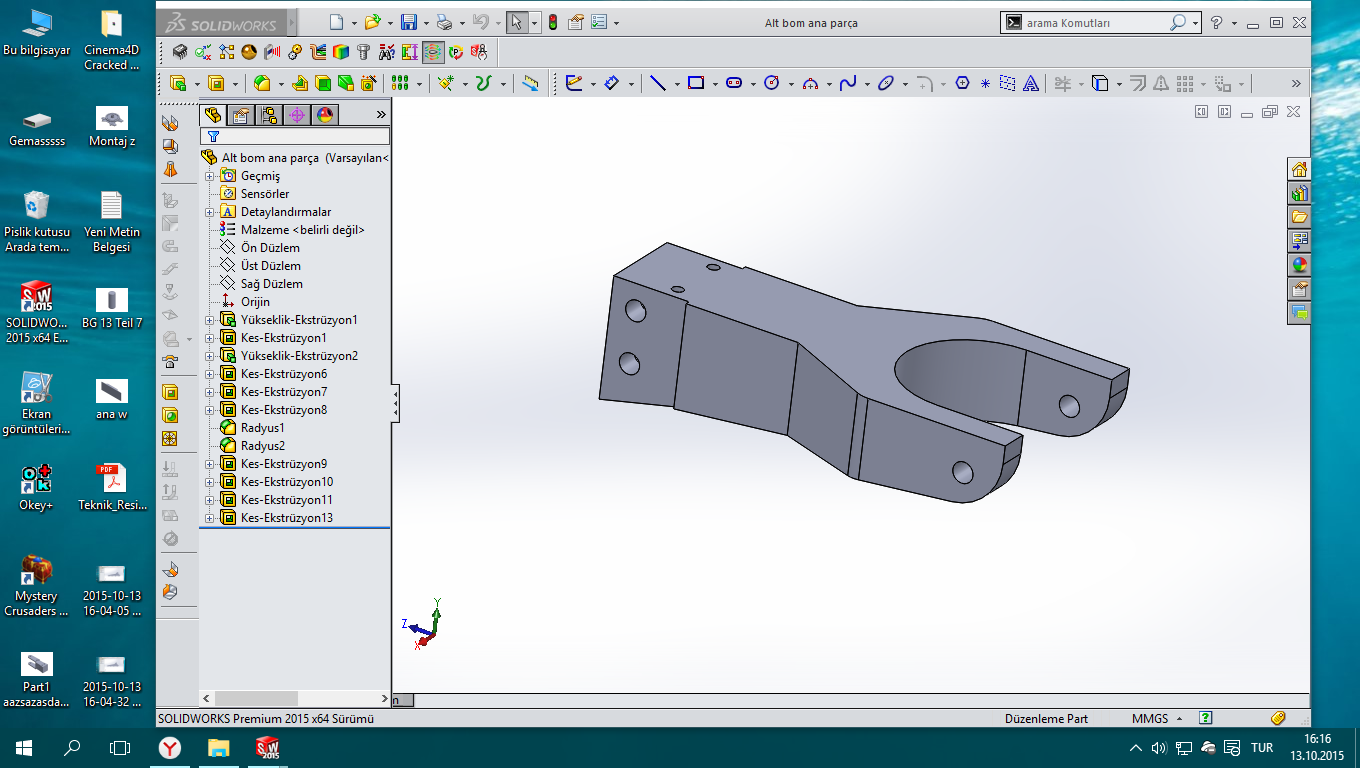Viewport: 1360px width, 768px height.
Task: Open the Line tool dropdown arrow
Action: click(x=675, y=85)
